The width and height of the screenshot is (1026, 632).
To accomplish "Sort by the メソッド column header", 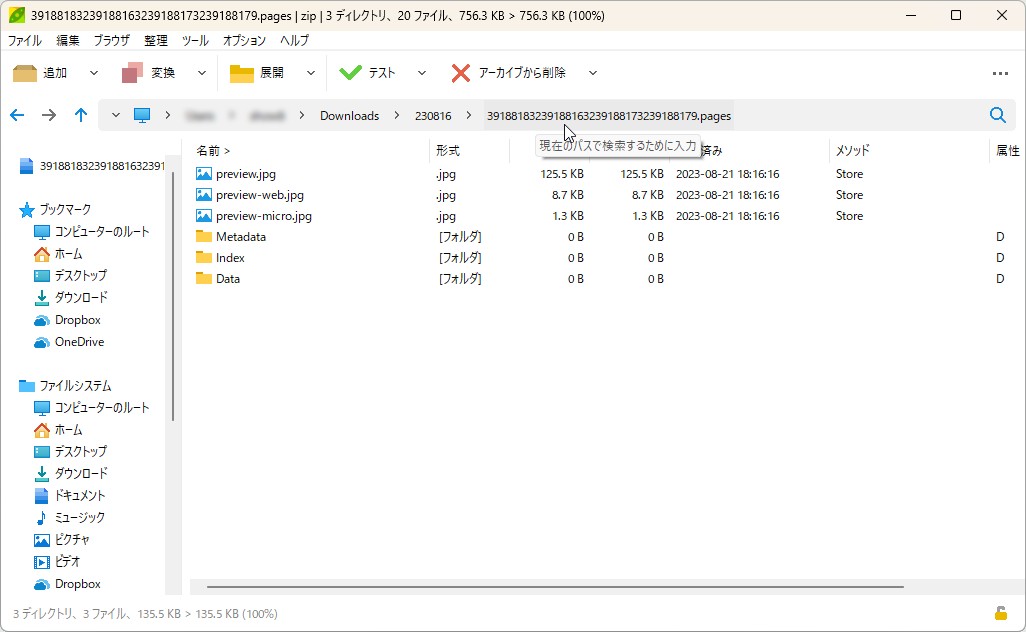I will tap(853, 151).
